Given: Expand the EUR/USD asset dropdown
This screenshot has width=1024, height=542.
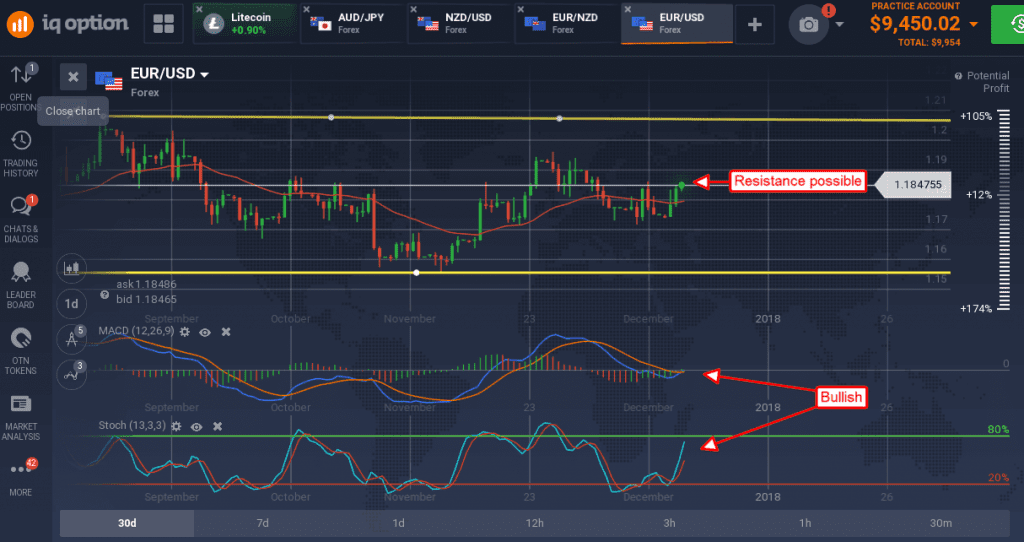Looking at the screenshot, I should pos(204,74).
